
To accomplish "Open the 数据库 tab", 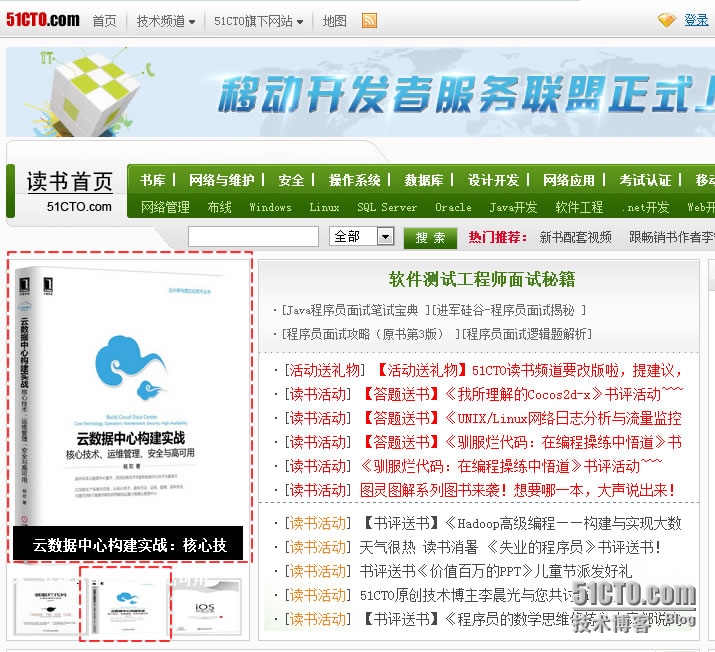I will [424, 180].
